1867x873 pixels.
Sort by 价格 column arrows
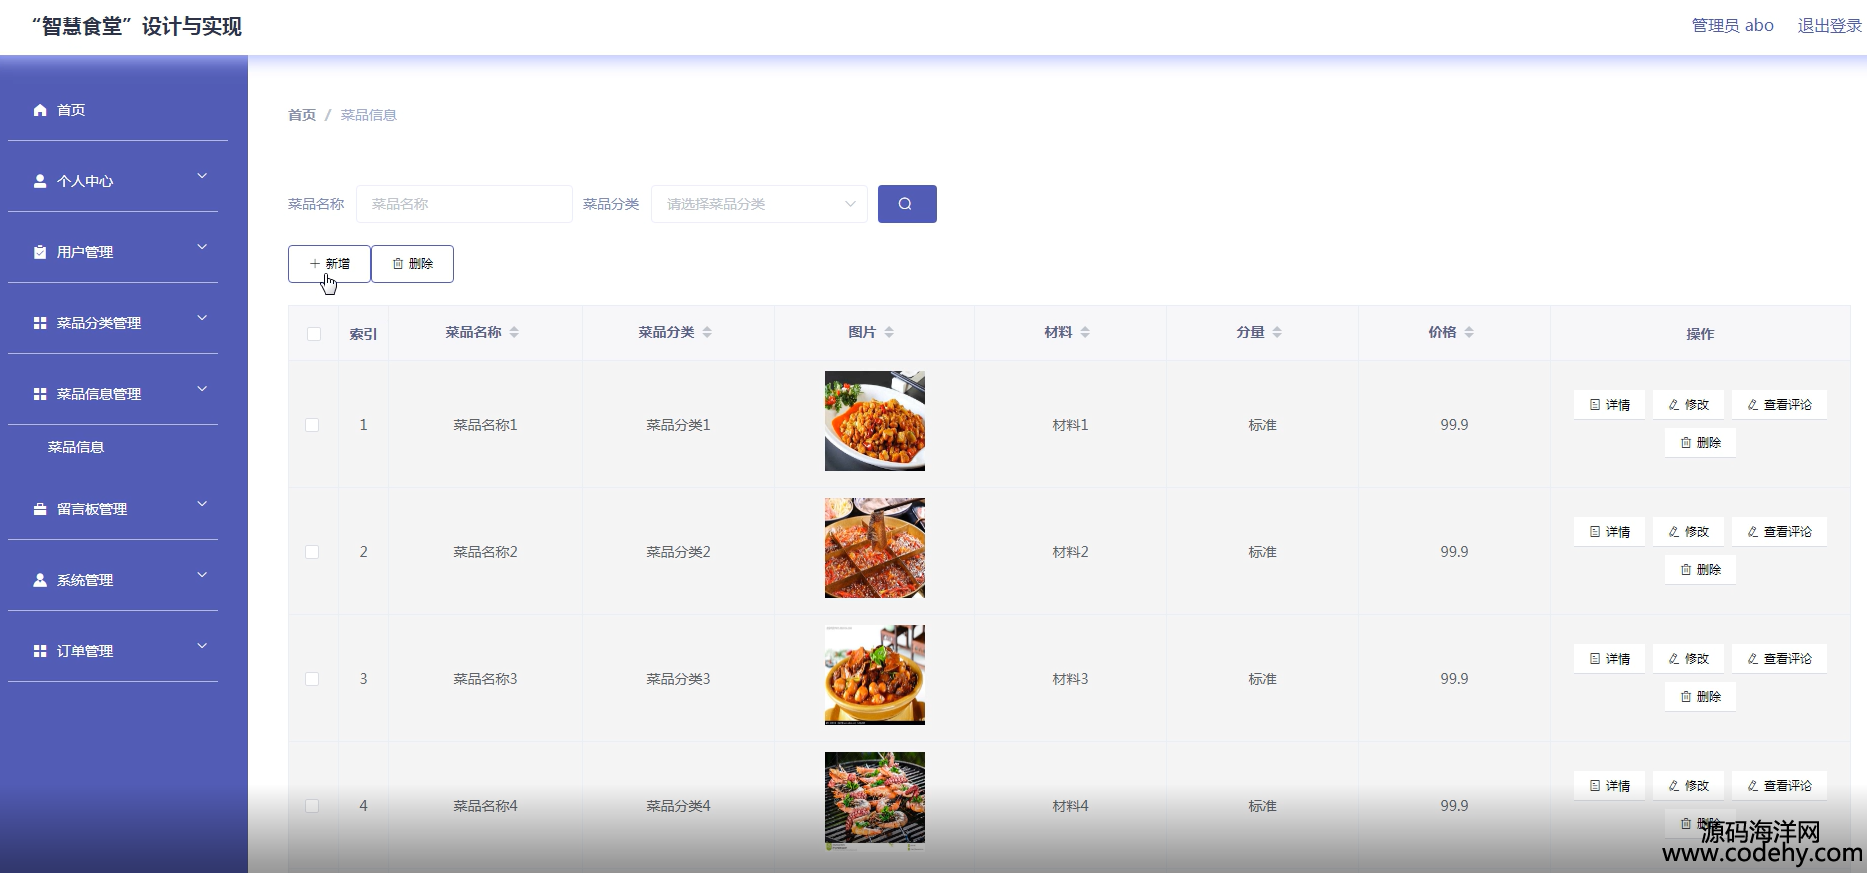[1469, 332]
